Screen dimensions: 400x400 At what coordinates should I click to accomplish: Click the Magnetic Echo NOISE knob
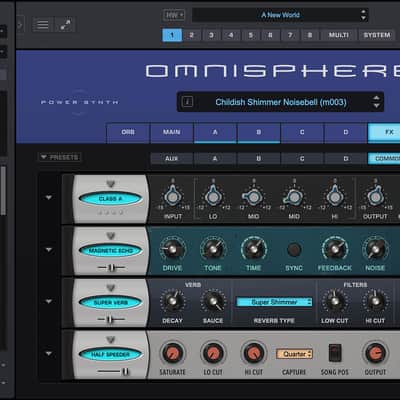[x=375, y=249]
